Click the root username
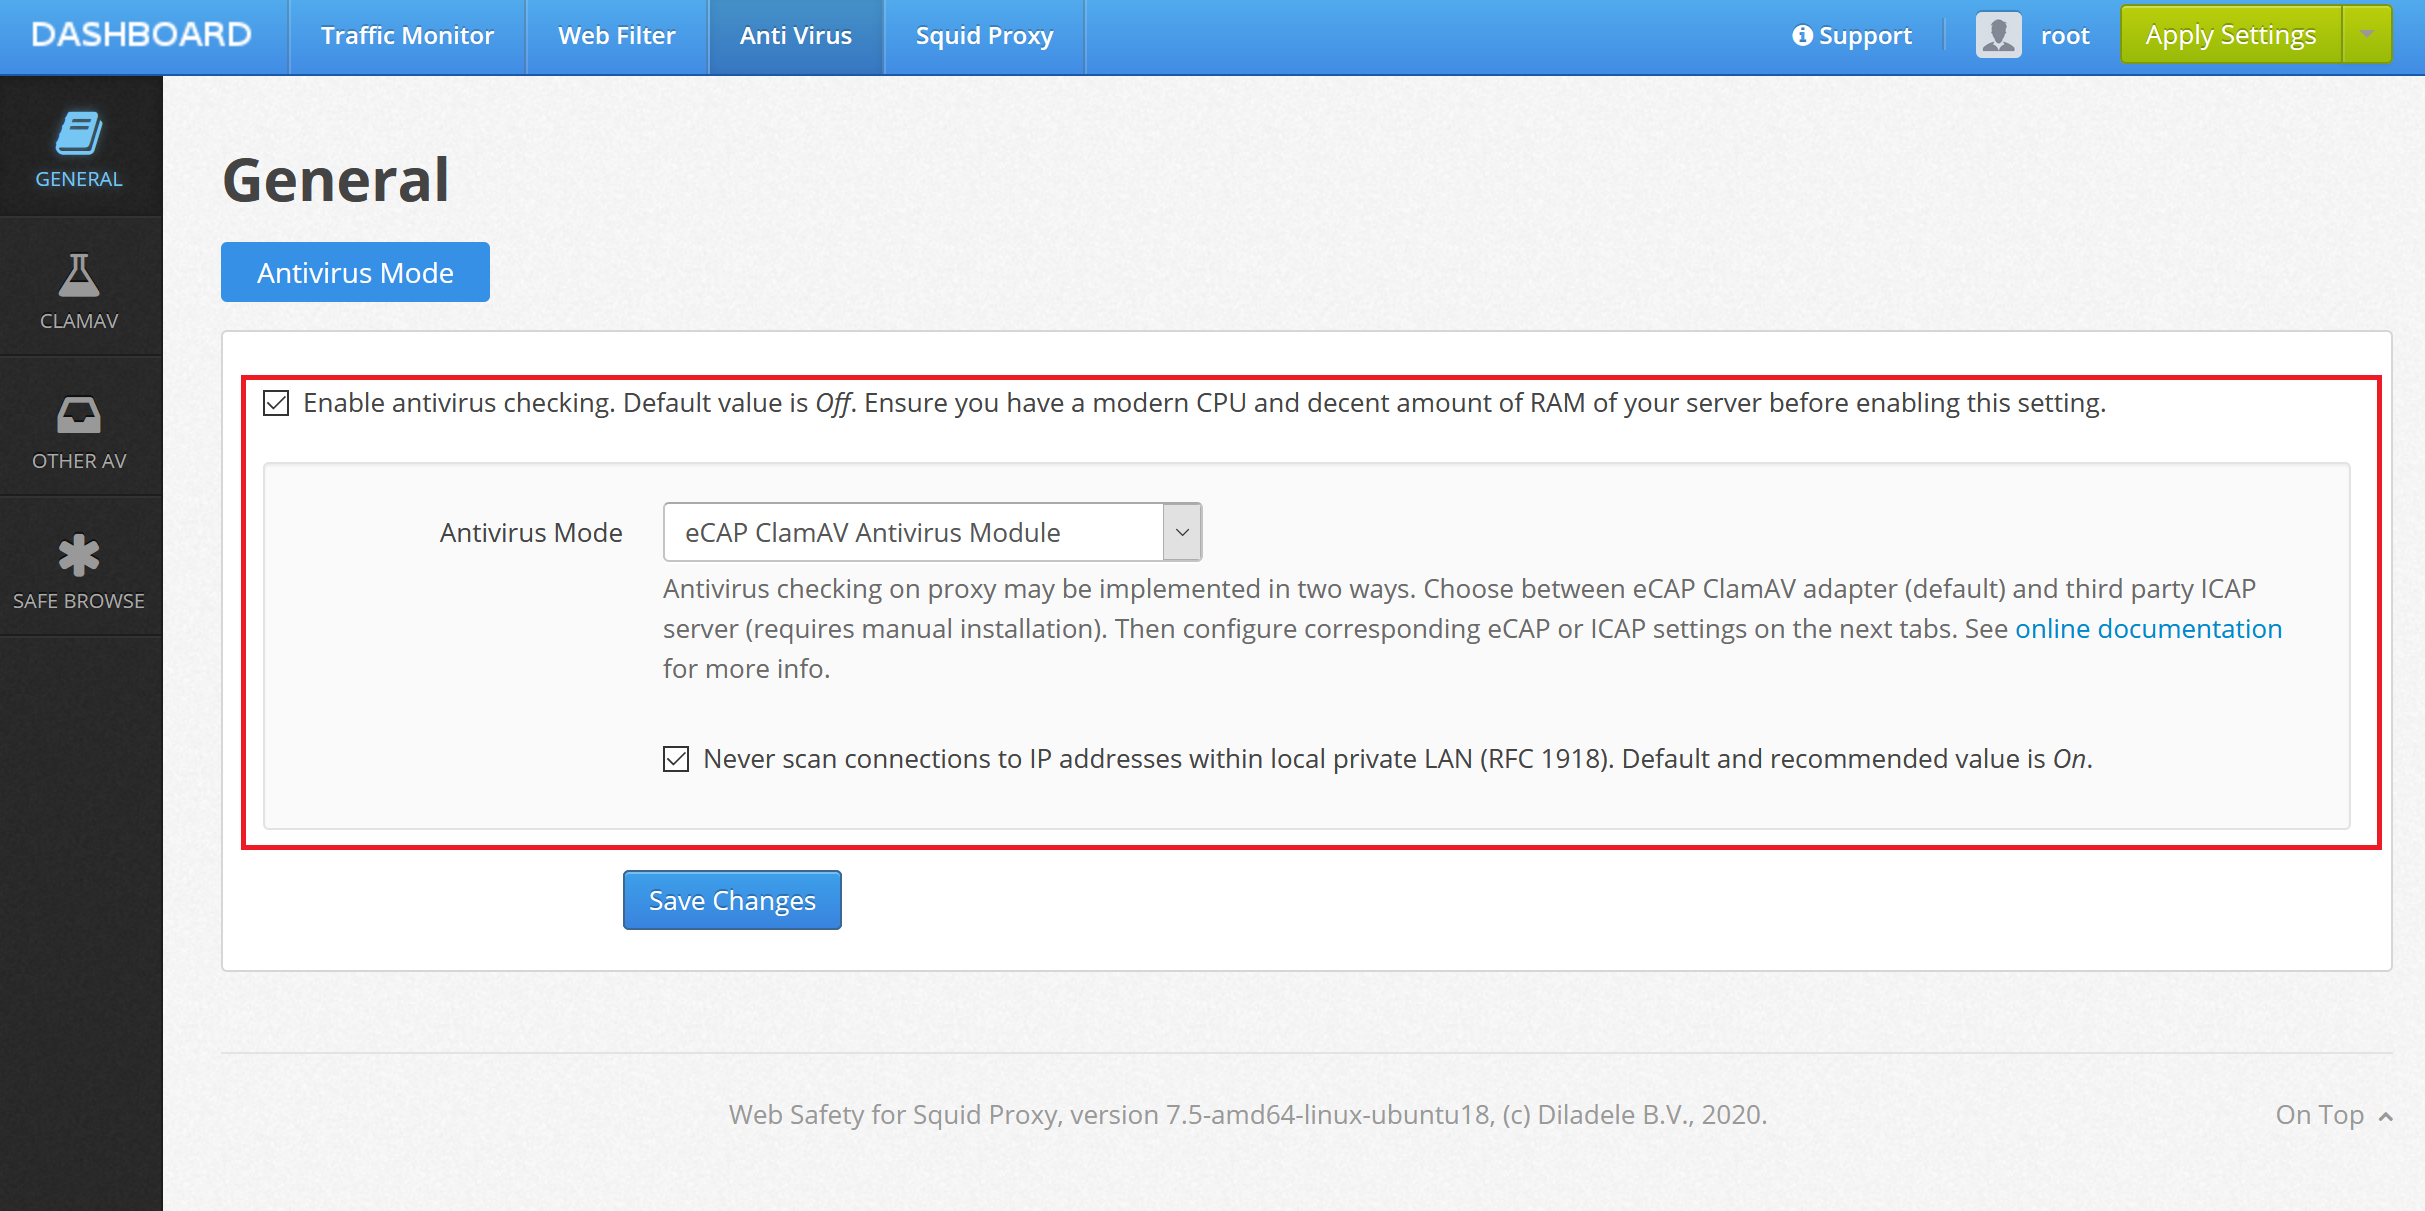The width and height of the screenshot is (2425, 1211). (2065, 36)
